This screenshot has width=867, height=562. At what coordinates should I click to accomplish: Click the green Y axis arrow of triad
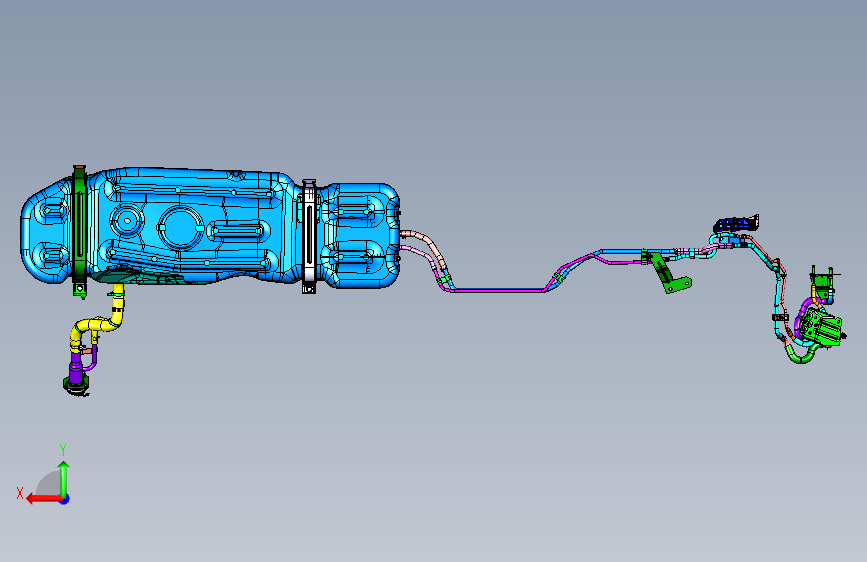click(64, 478)
